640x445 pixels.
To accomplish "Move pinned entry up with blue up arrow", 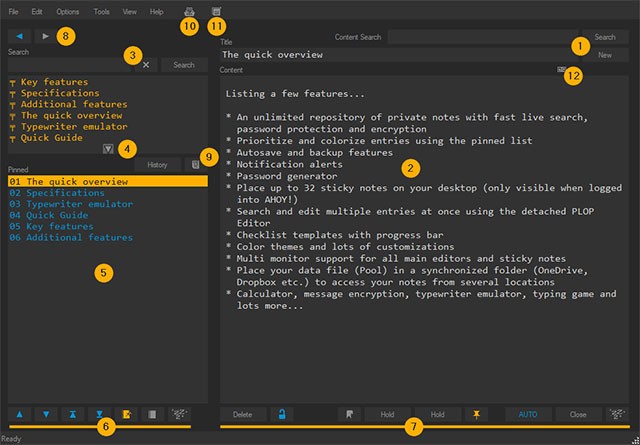I will [x=20, y=413].
